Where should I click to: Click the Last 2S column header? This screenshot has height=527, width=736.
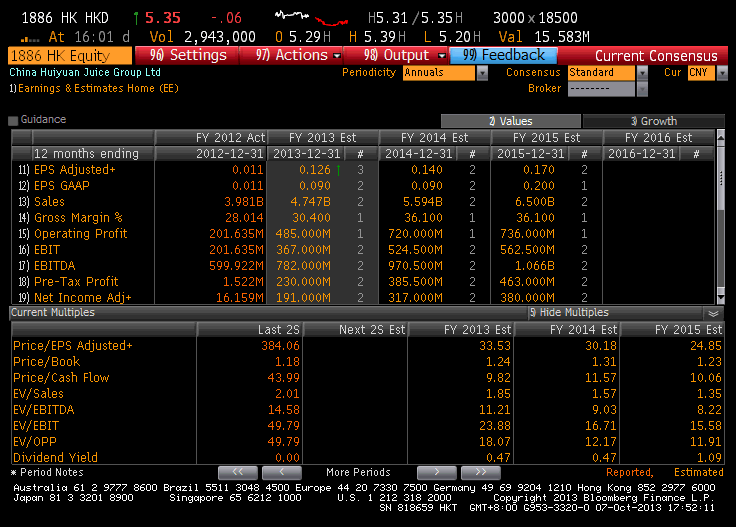pos(250,330)
